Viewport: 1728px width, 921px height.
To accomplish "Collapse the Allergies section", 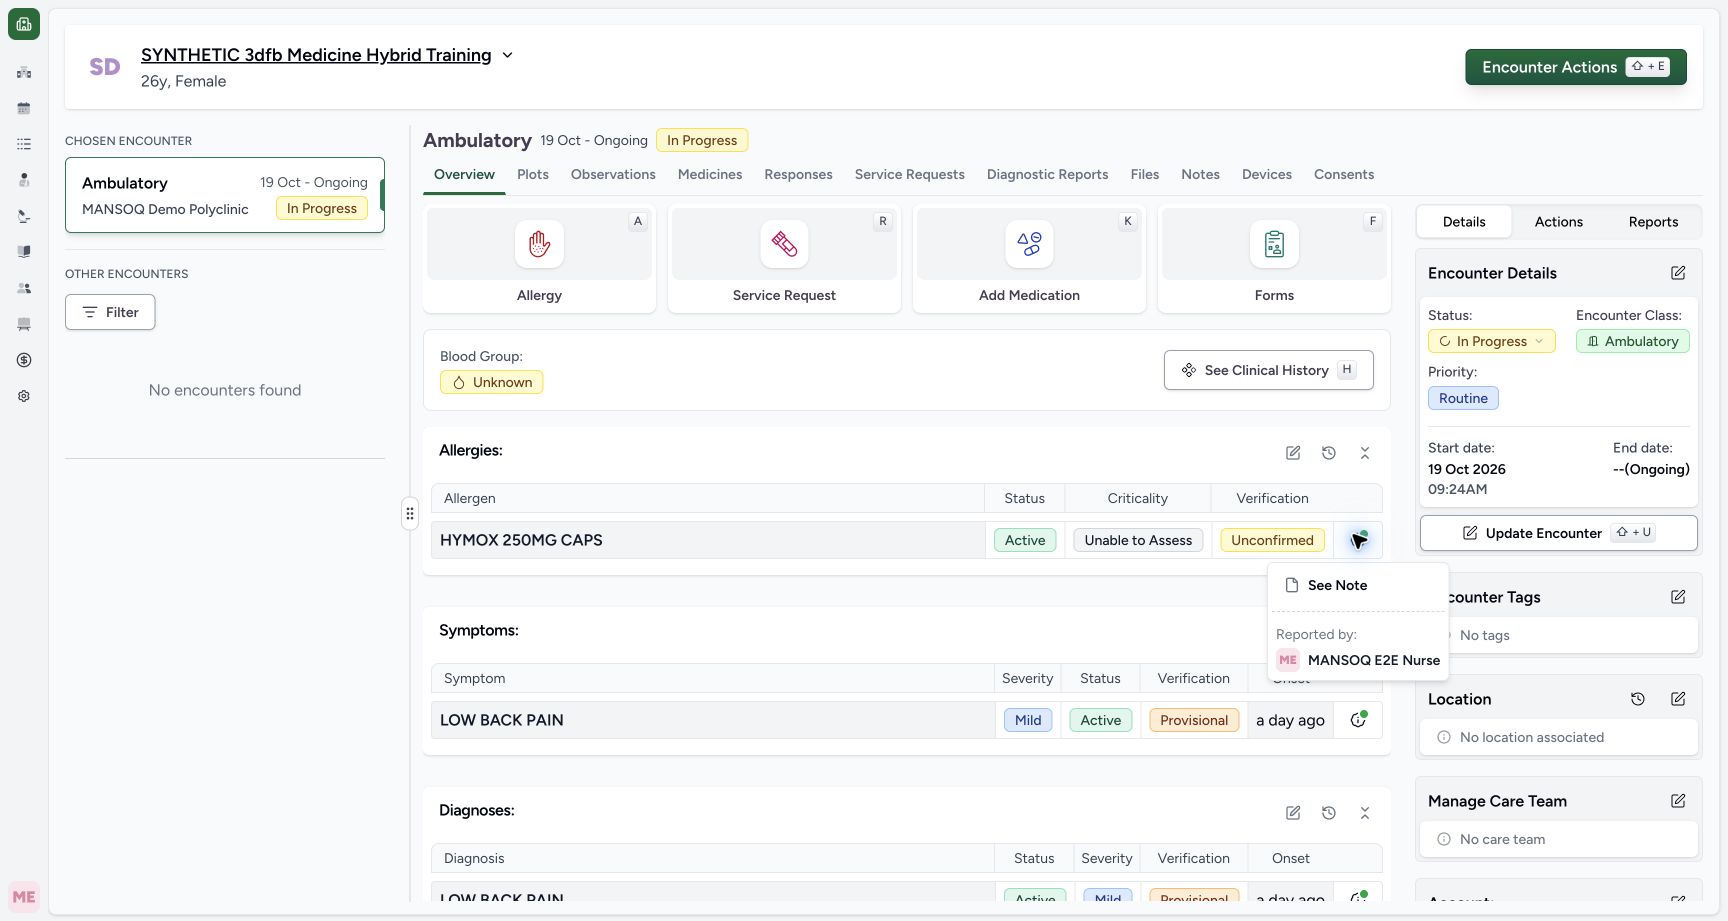I will pos(1365,453).
